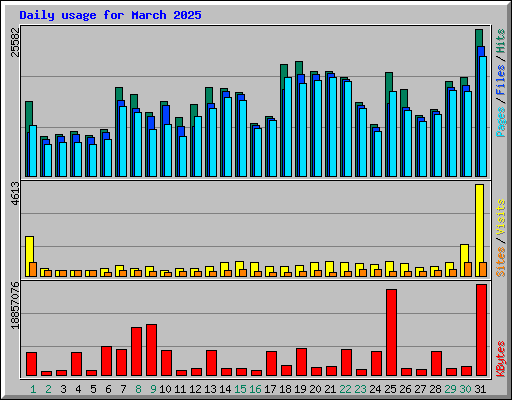Select day 2 on the x-axis
This screenshot has height=400, width=512.
pos(48,389)
